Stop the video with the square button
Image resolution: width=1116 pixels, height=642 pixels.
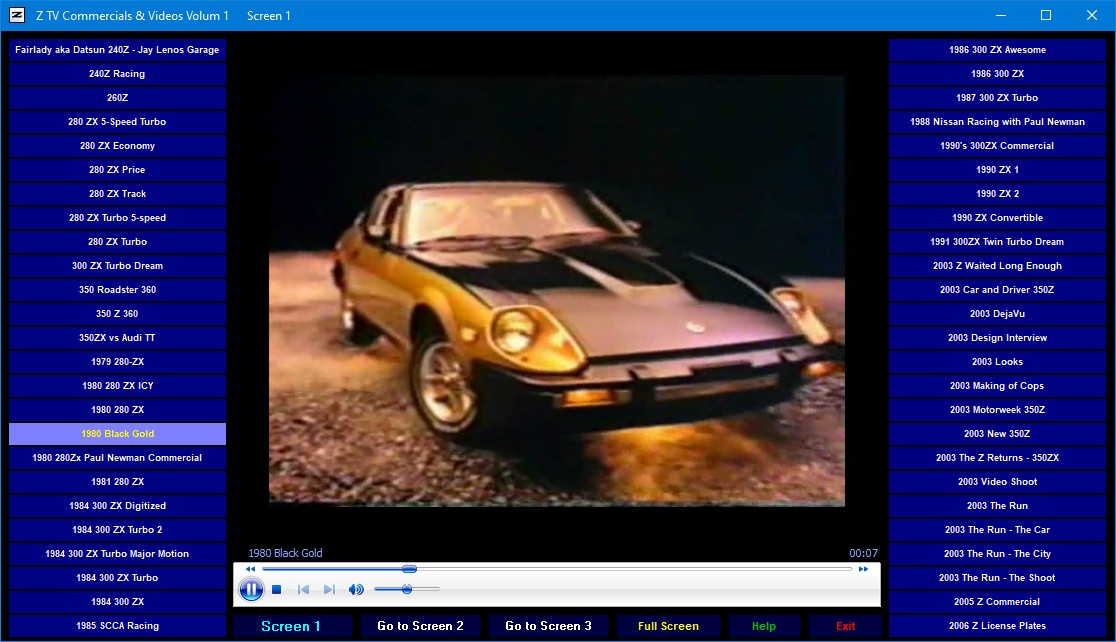pyautogui.click(x=277, y=589)
